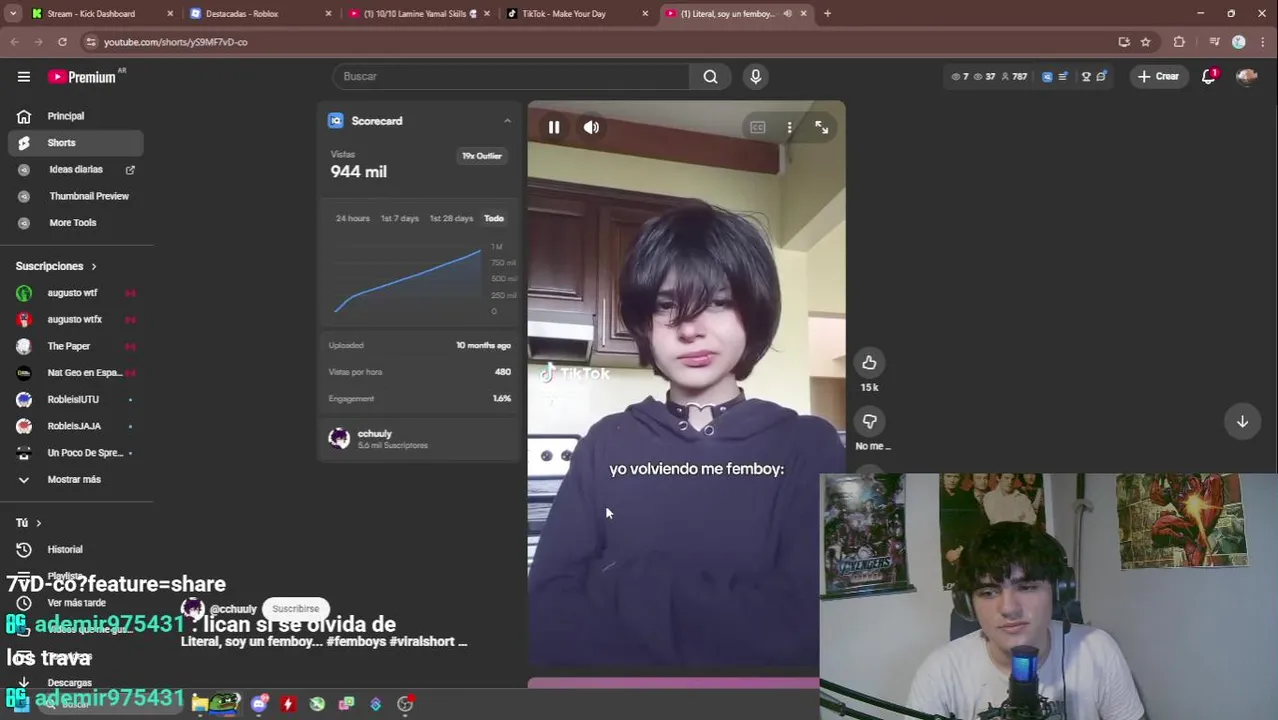Select the 1st 28 days chart range
The image size is (1278, 720).
click(451, 218)
